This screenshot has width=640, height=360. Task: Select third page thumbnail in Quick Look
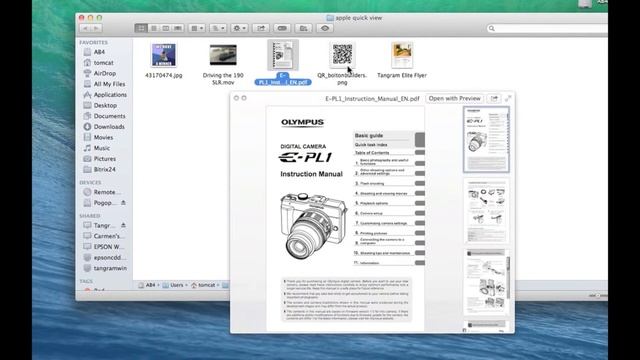(x=486, y=282)
